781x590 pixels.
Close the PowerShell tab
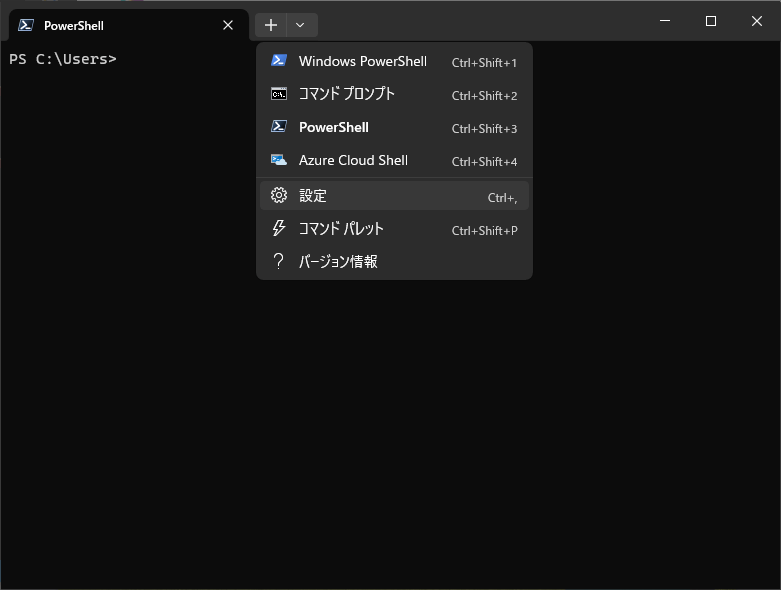coord(228,25)
